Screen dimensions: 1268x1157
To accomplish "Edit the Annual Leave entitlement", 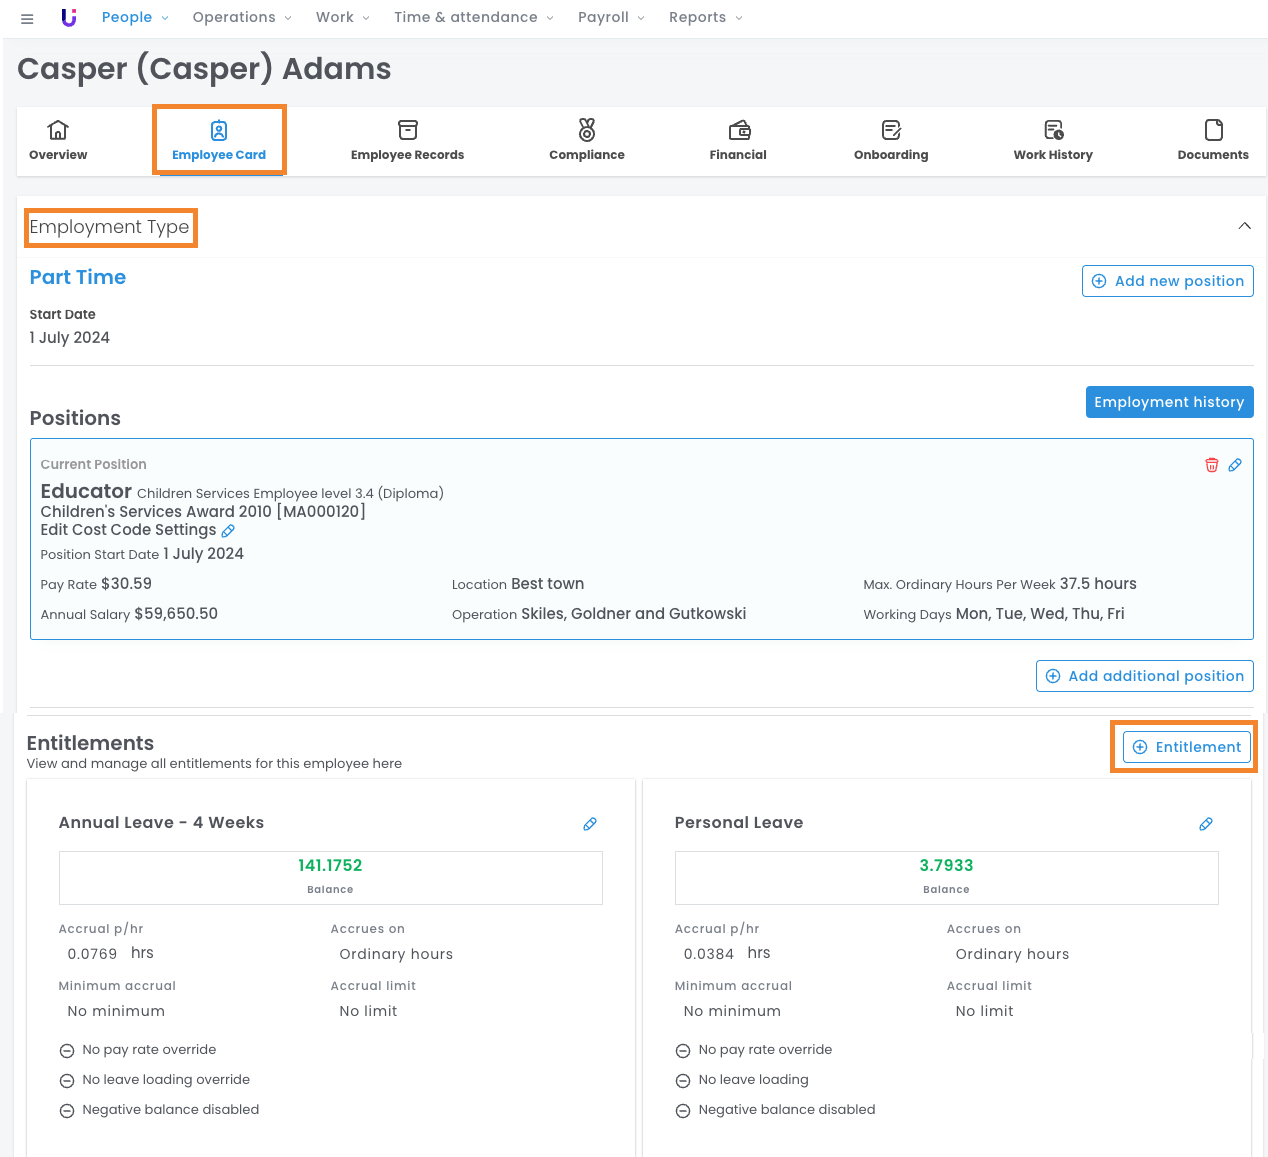I will [x=590, y=824].
